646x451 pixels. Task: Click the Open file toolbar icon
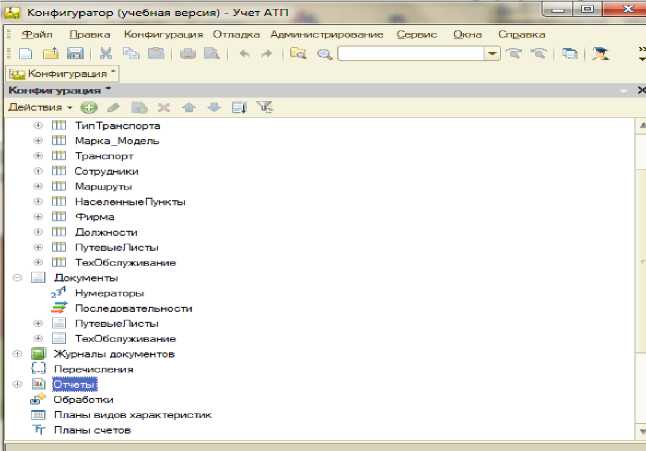click(51, 54)
